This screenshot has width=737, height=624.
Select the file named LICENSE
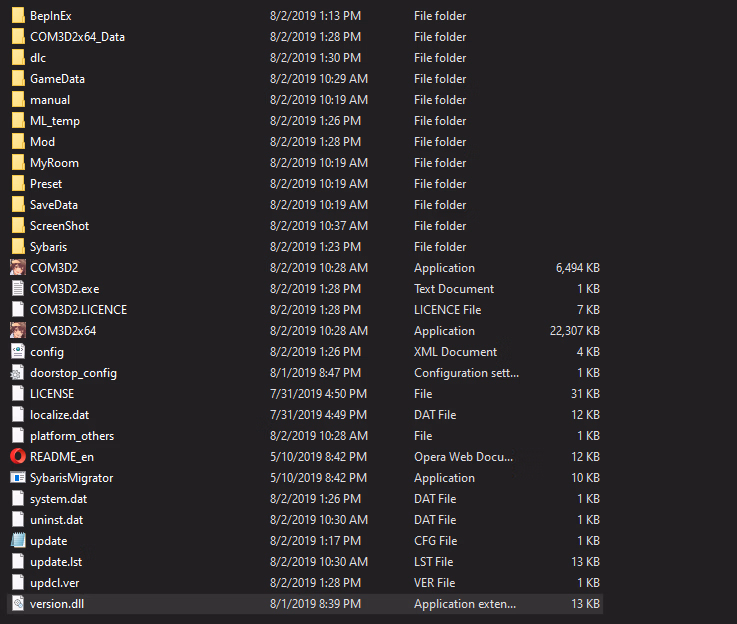pos(52,394)
